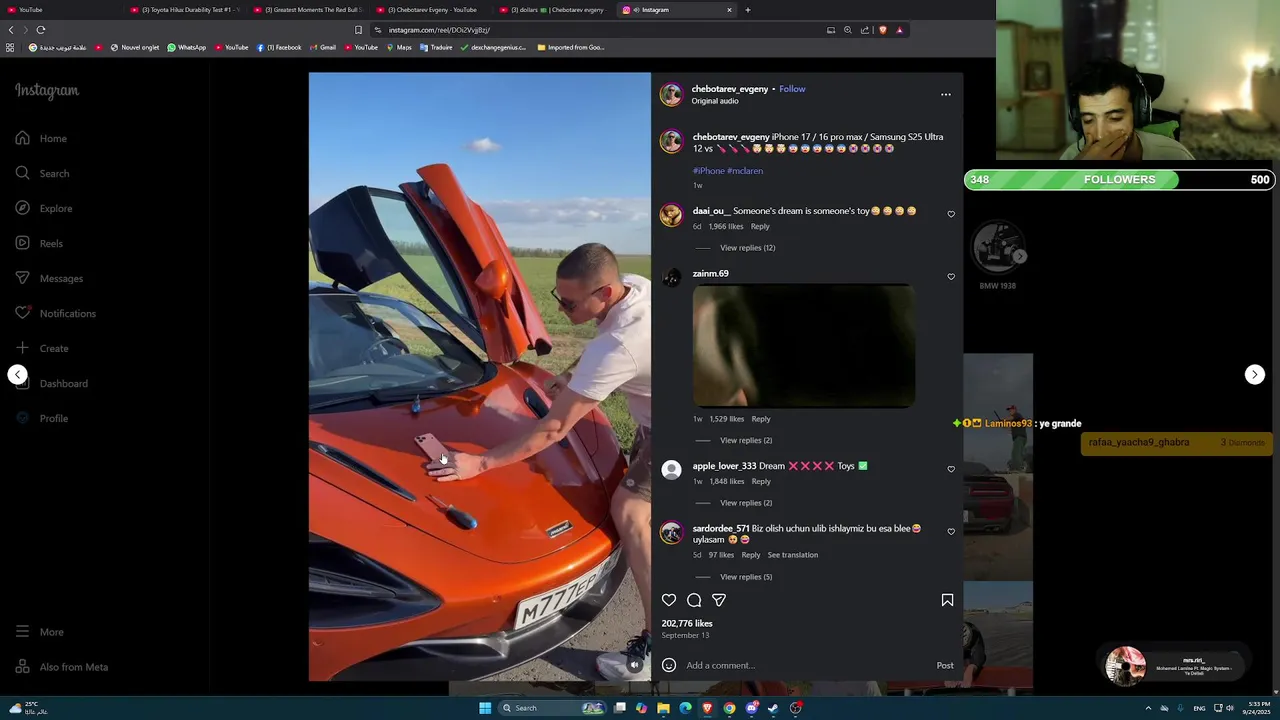Open Messages in sidebar
This screenshot has height=720, width=1280.
[48, 278]
